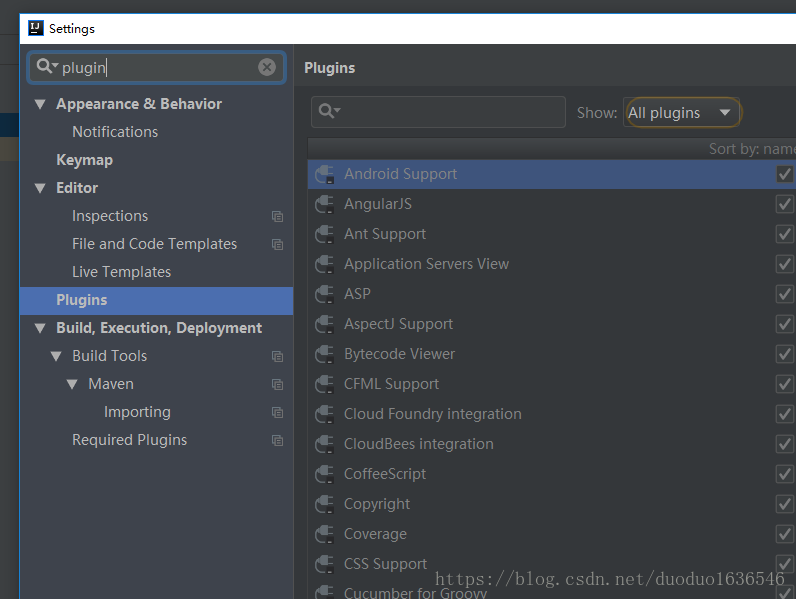This screenshot has height=599, width=796.
Task: Toggle the Copyright plugin checkbox
Action: (x=784, y=504)
